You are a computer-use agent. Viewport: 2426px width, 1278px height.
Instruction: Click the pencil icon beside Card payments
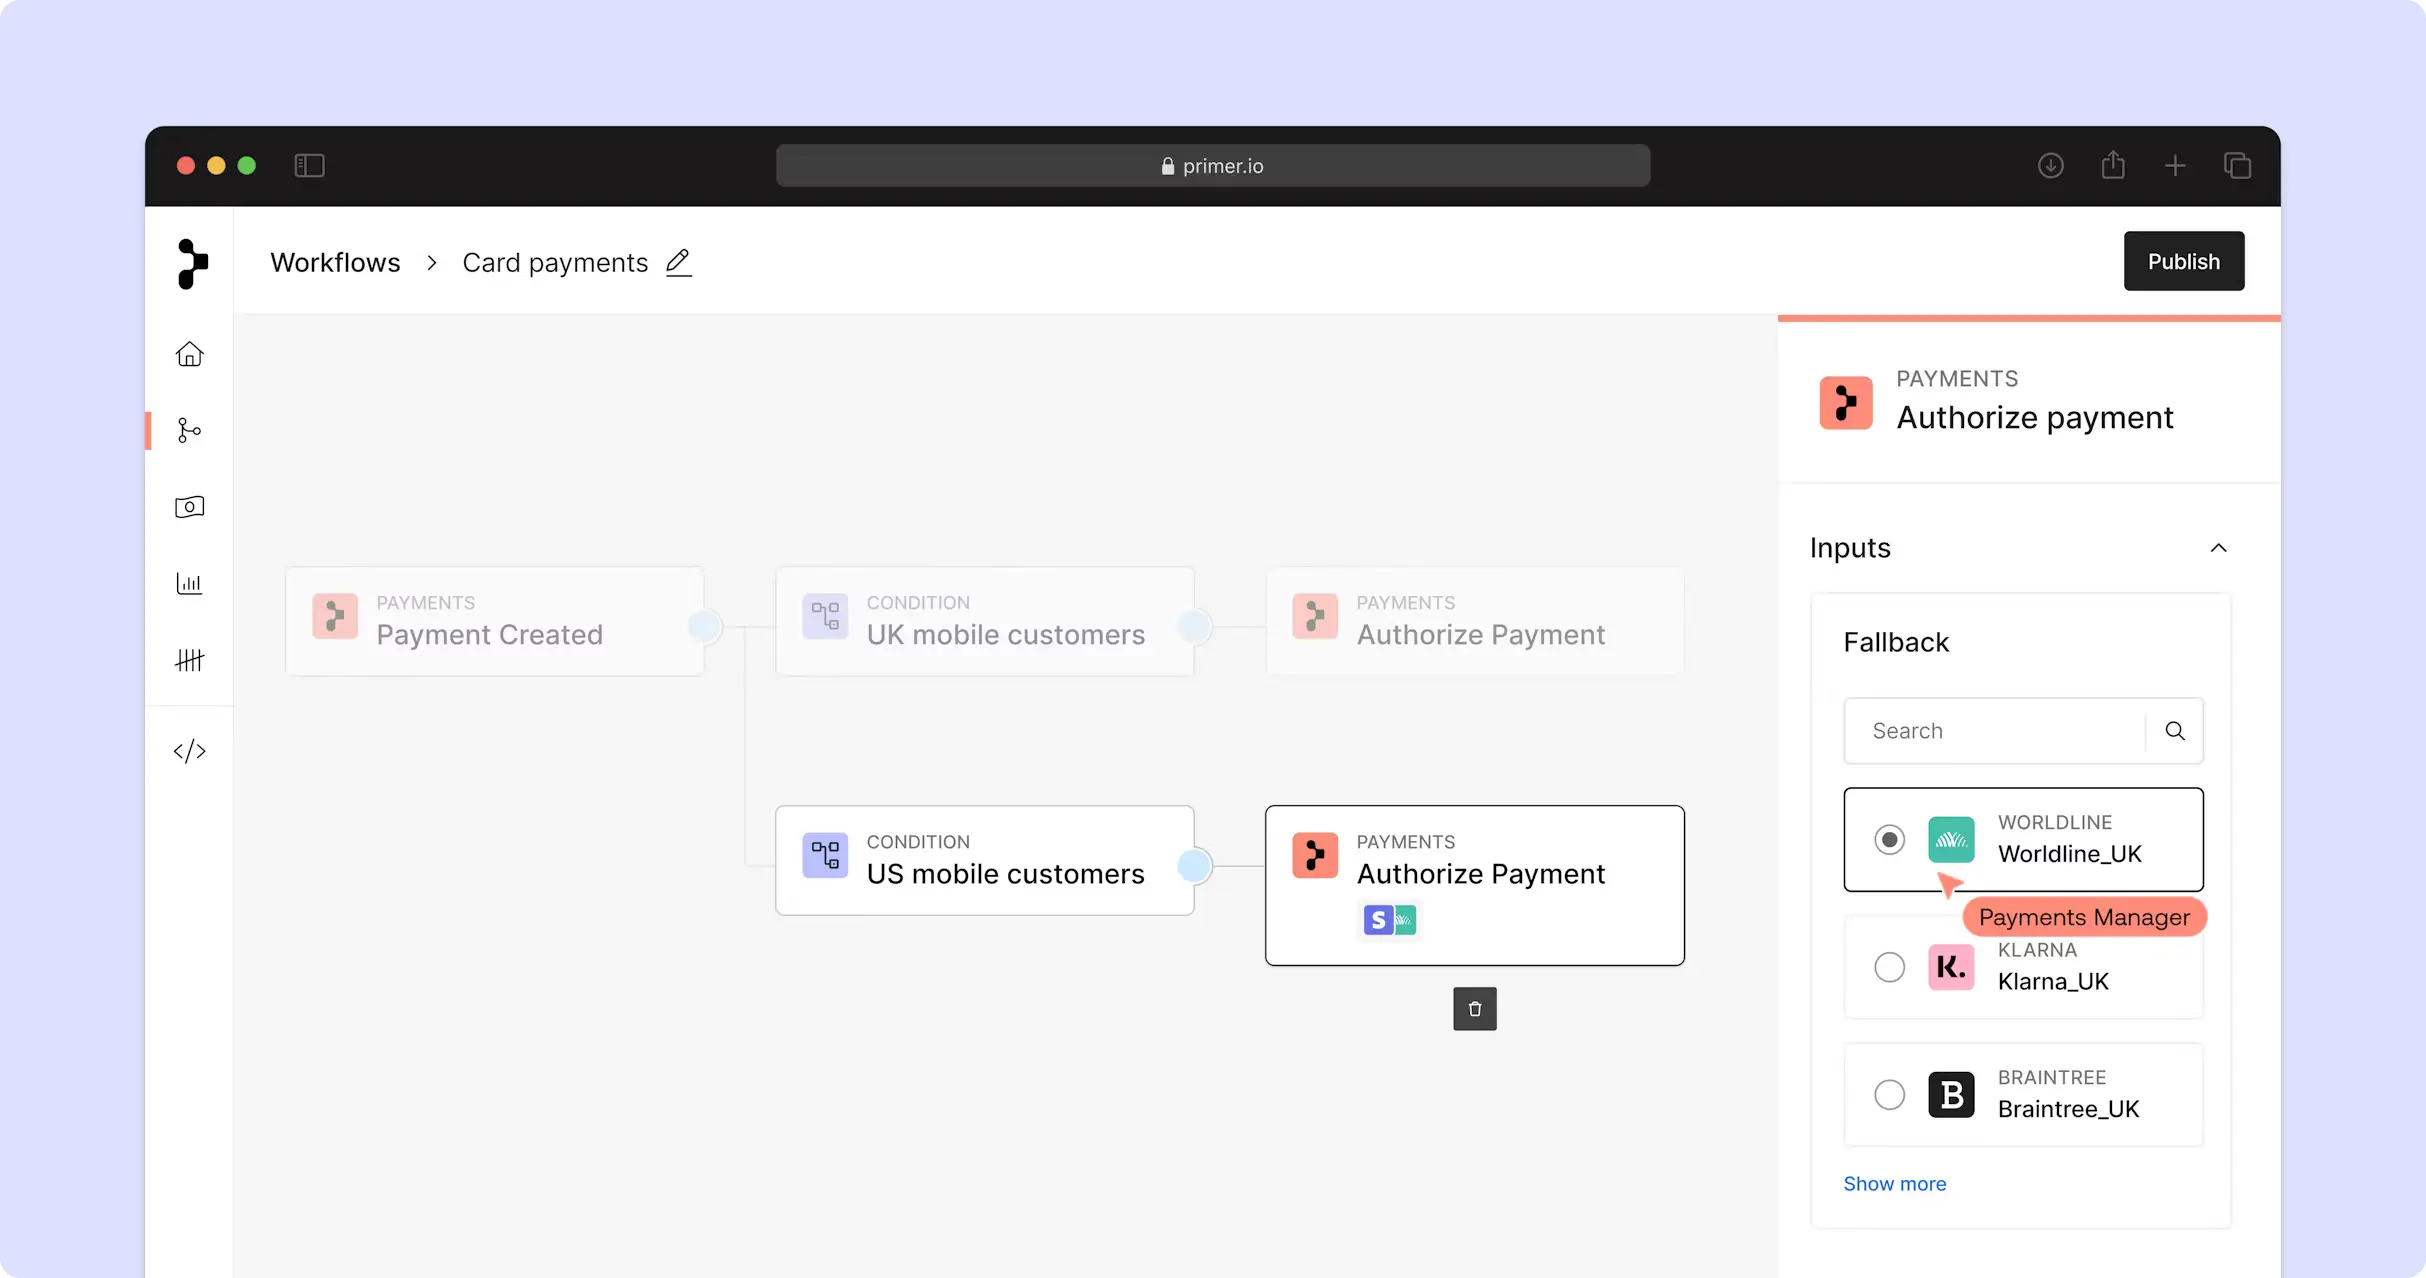click(679, 262)
